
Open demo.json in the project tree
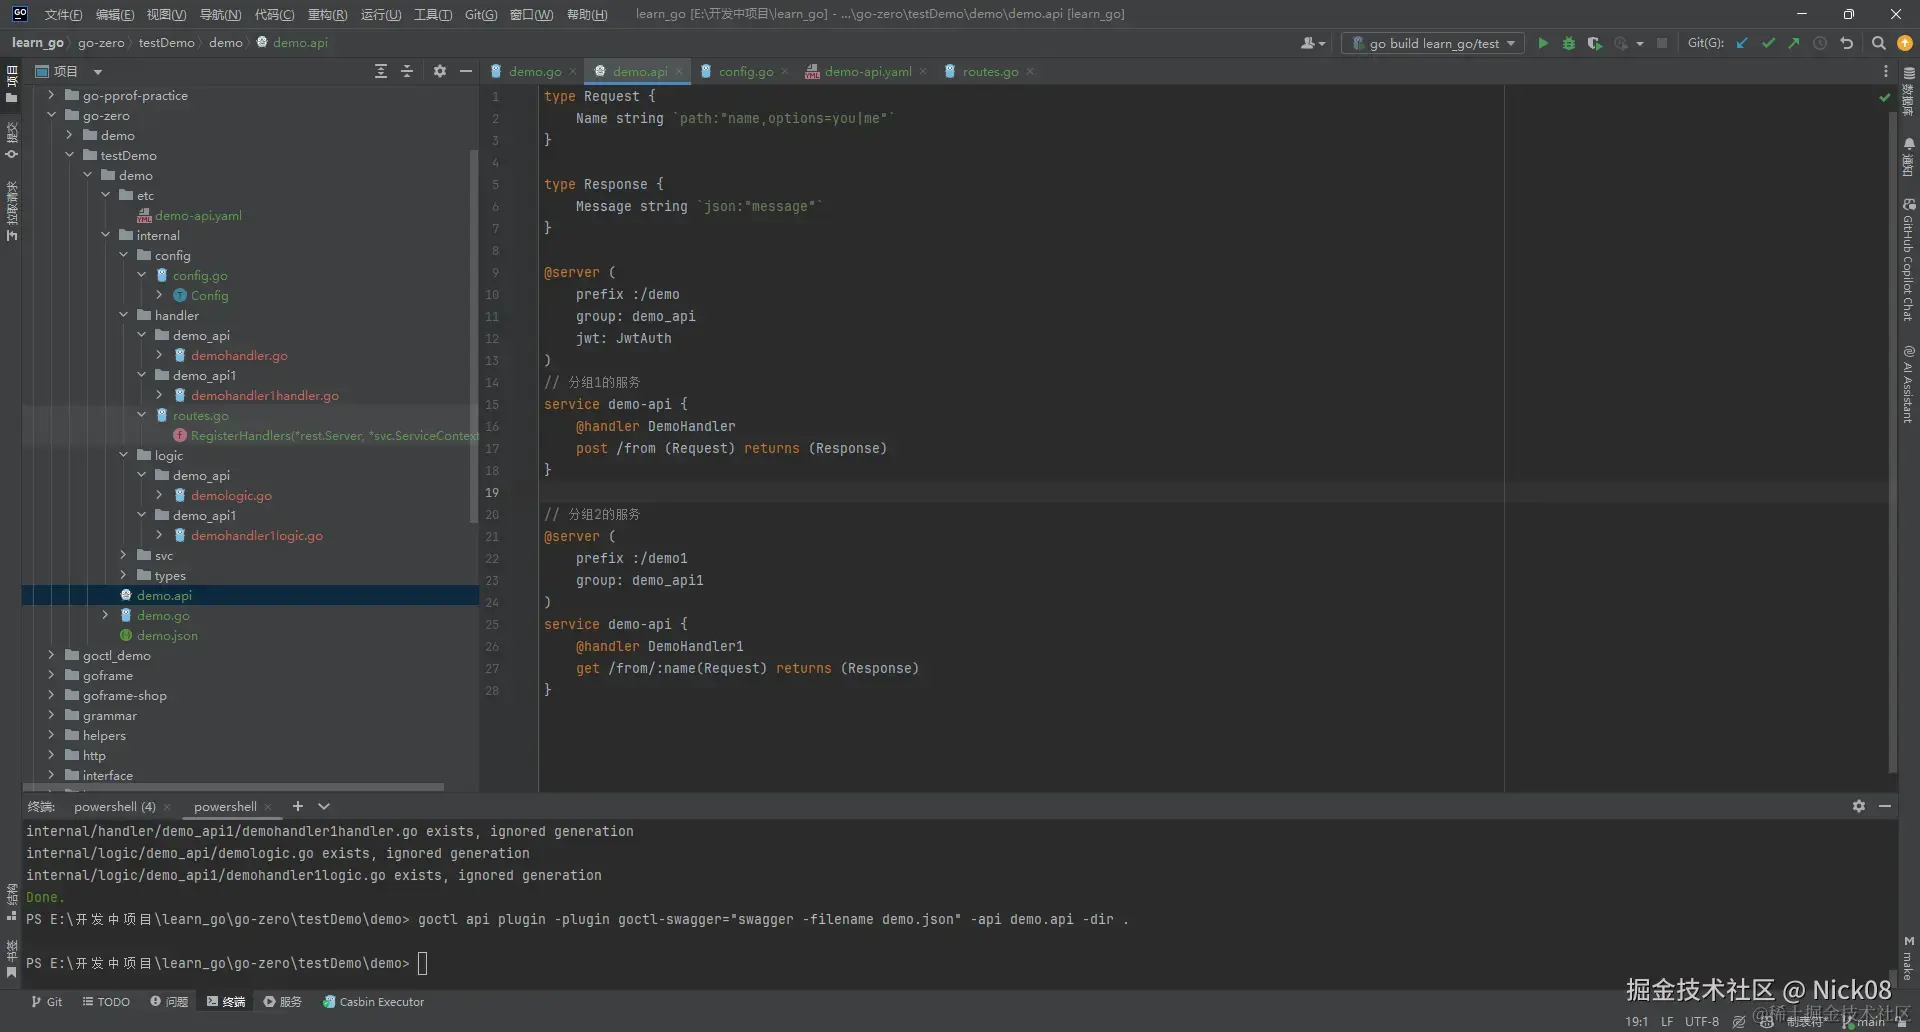(x=167, y=635)
